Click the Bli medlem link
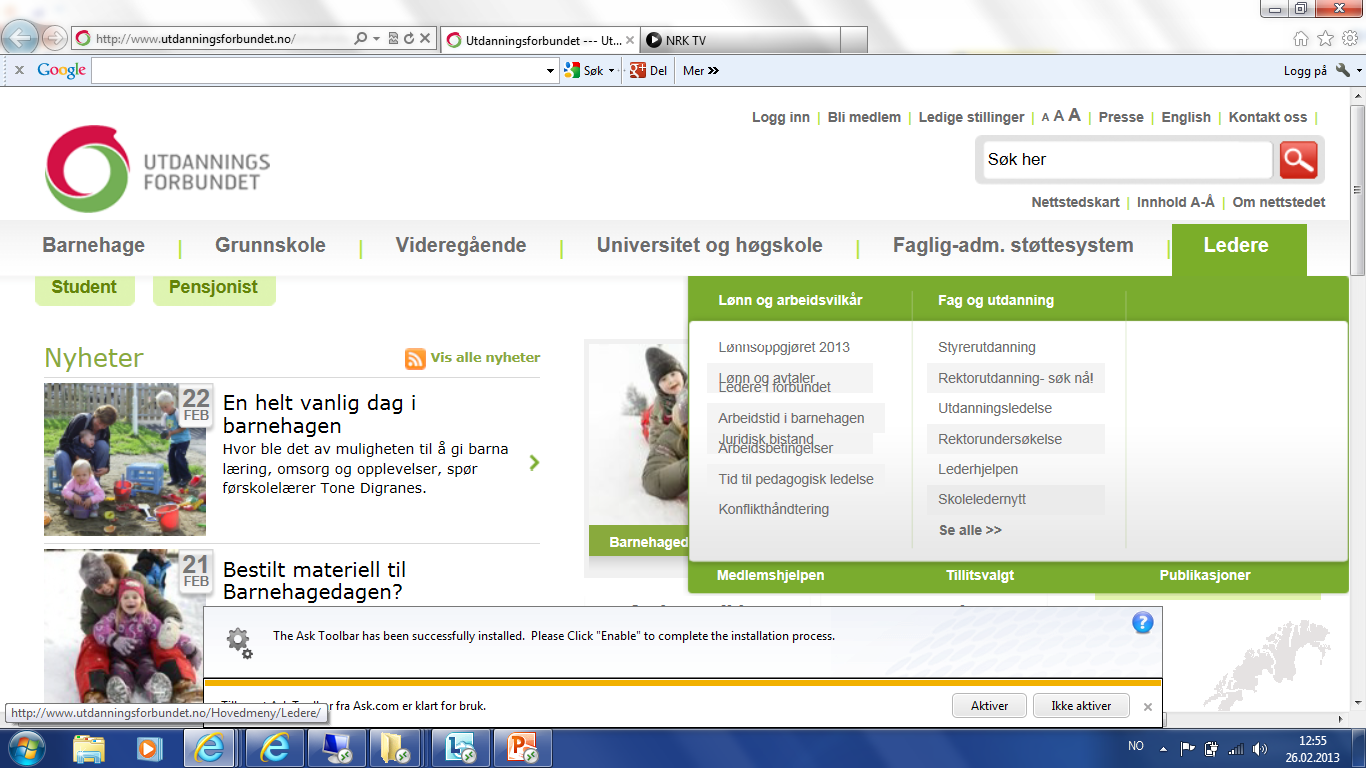The height and width of the screenshot is (768, 1366). point(864,117)
